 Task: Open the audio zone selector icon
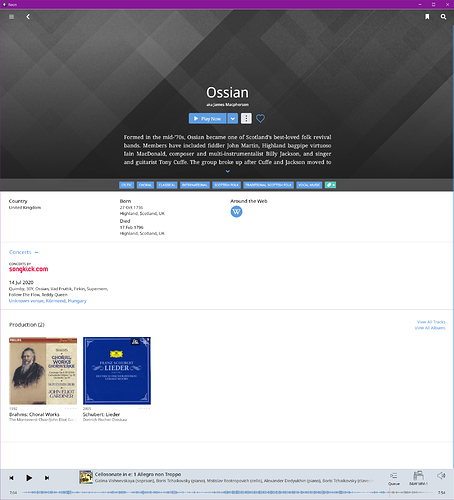(418, 478)
